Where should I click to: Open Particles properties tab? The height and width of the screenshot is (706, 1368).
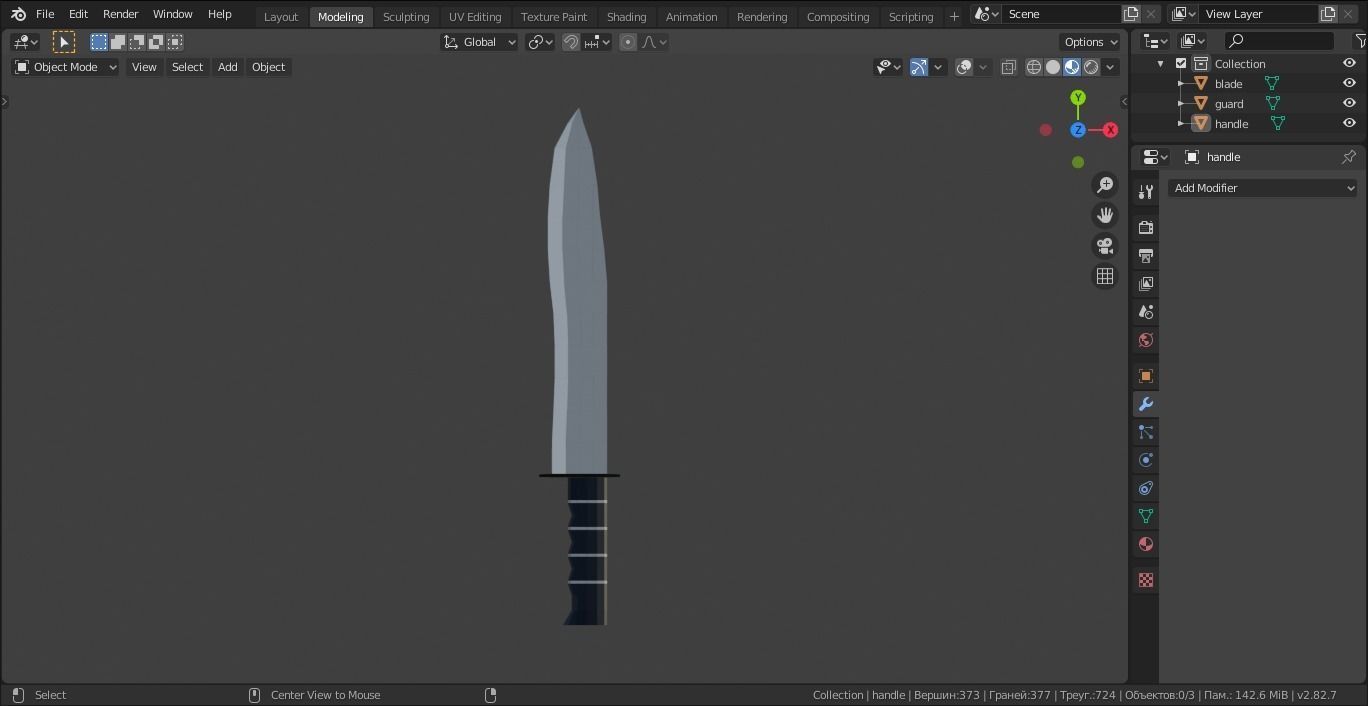pyautogui.click(x=1146, y=432)
